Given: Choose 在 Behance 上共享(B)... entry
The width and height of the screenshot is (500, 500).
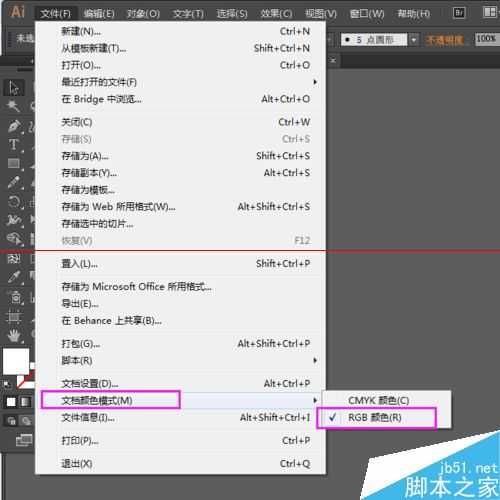Looking at the screenshot, I should [180, 321].
